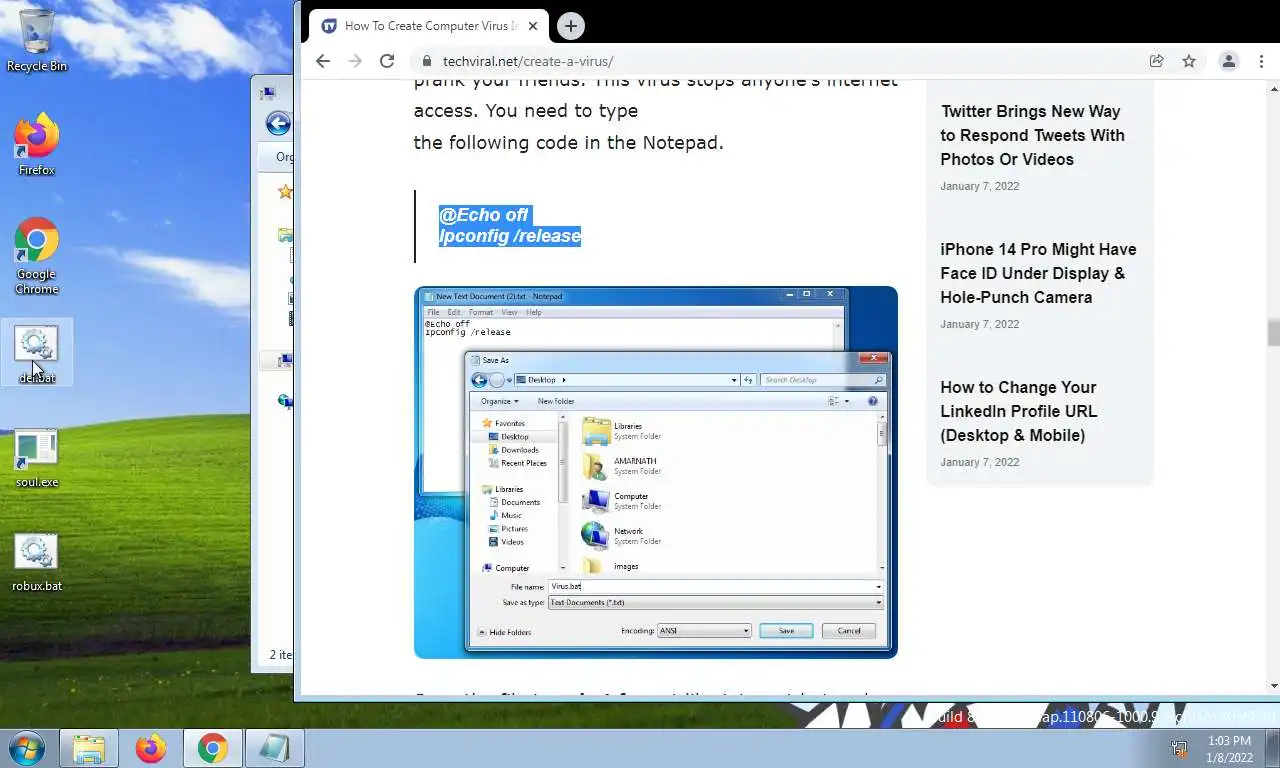Open the Chrome profile avatar menu

(1229, 61)
